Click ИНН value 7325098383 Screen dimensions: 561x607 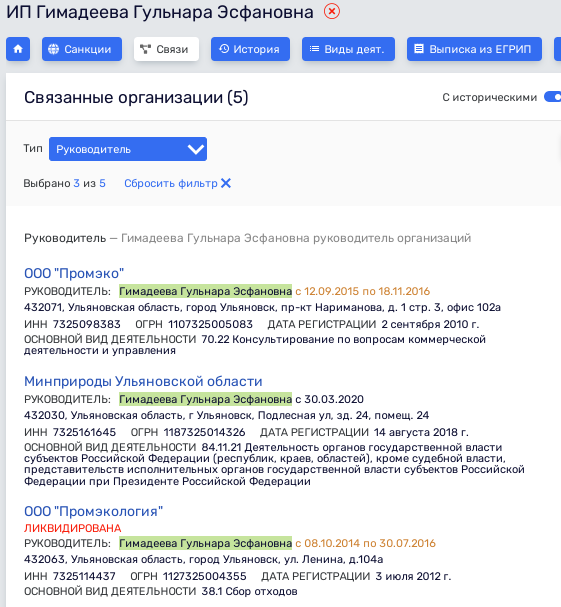coord(87,324)
